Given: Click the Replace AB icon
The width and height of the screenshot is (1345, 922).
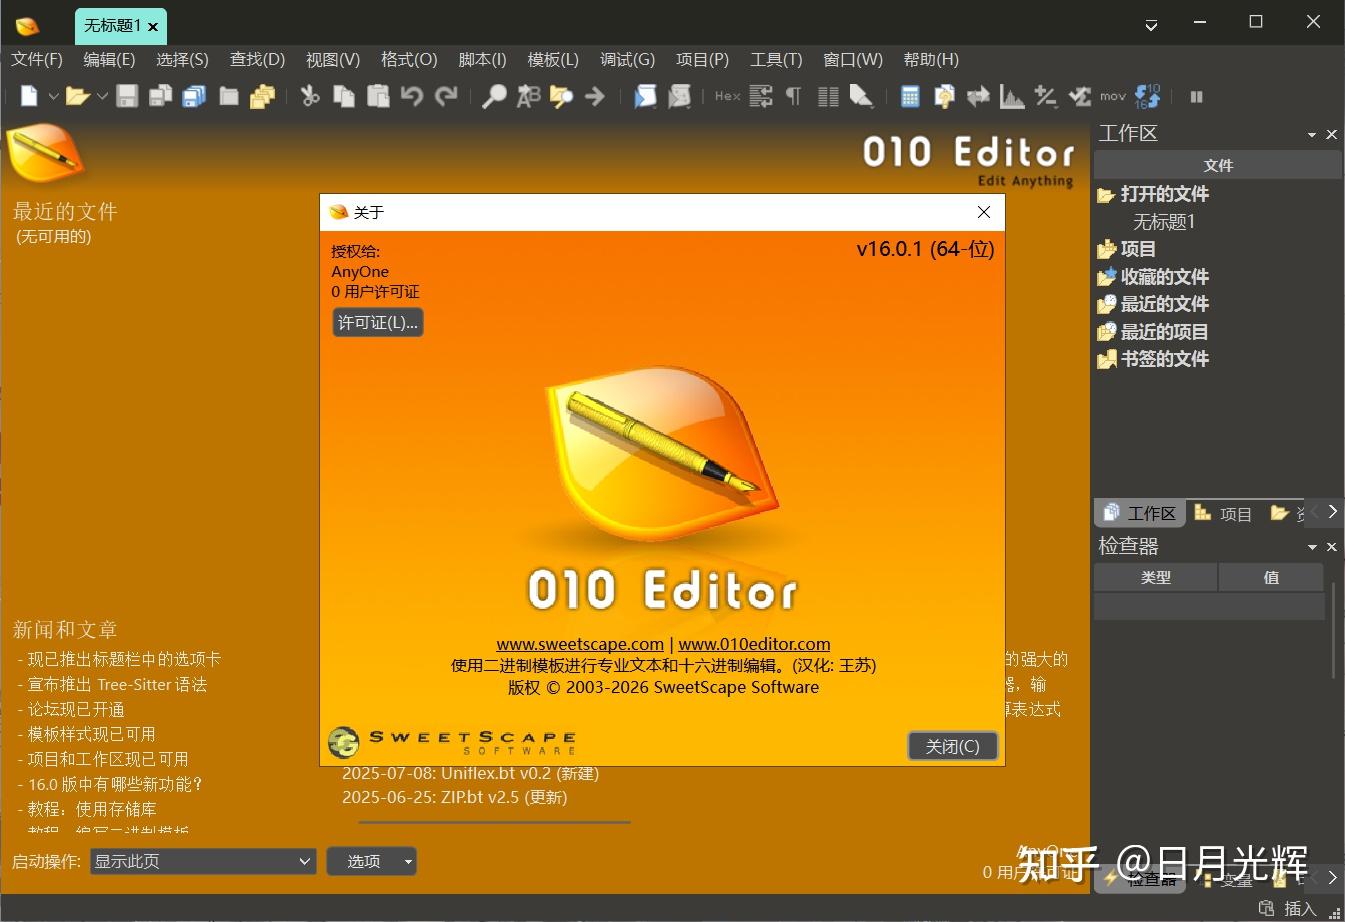Looking at the screenshot, I should tap(528, 96).
